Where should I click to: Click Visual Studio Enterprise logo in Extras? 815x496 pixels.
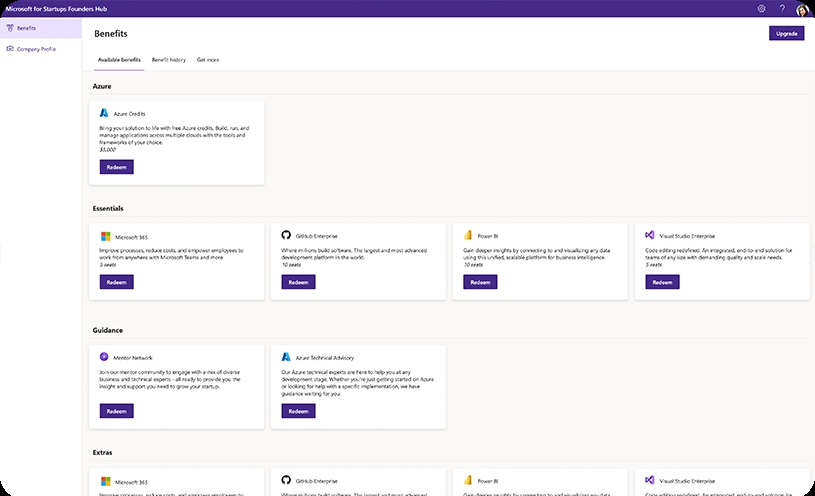[x=650, y=480]
